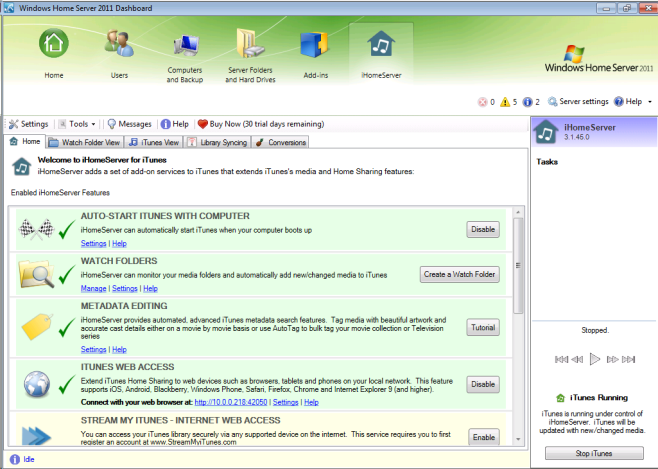Screen dimensions: 658x469
Task: Switch to iTunes View tab
Action: click(x=154, y=143)
